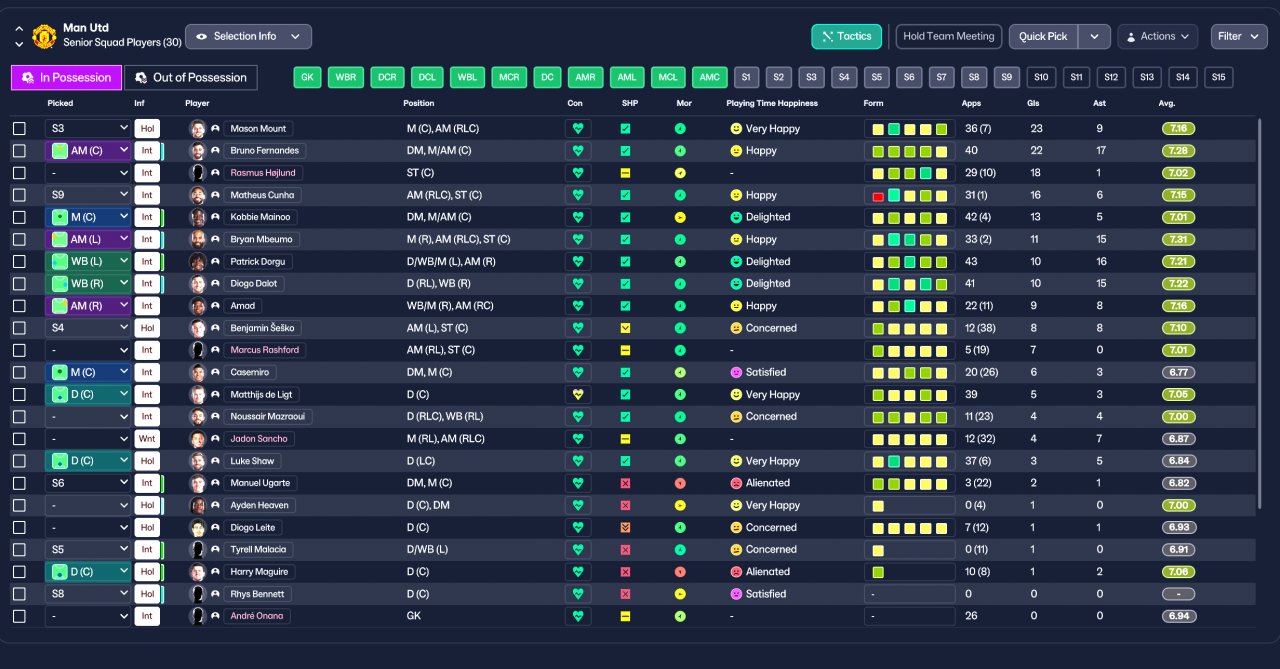Tick the checkbox for the Luke Shaw row
The image size is (1280, 669).
tap(19, 461)
